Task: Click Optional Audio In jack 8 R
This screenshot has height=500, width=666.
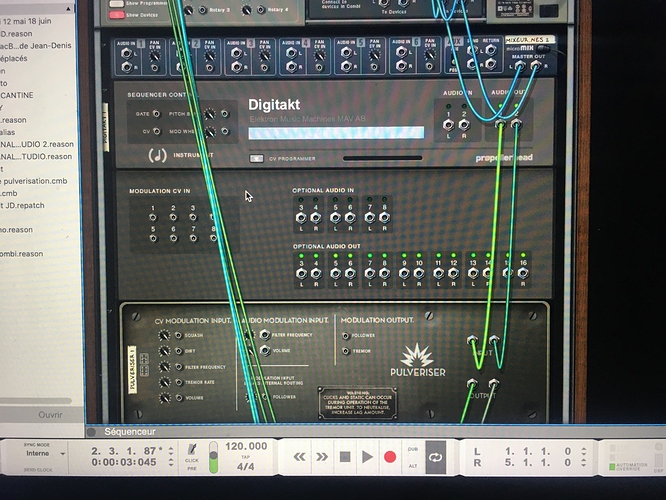Action: 384,218
